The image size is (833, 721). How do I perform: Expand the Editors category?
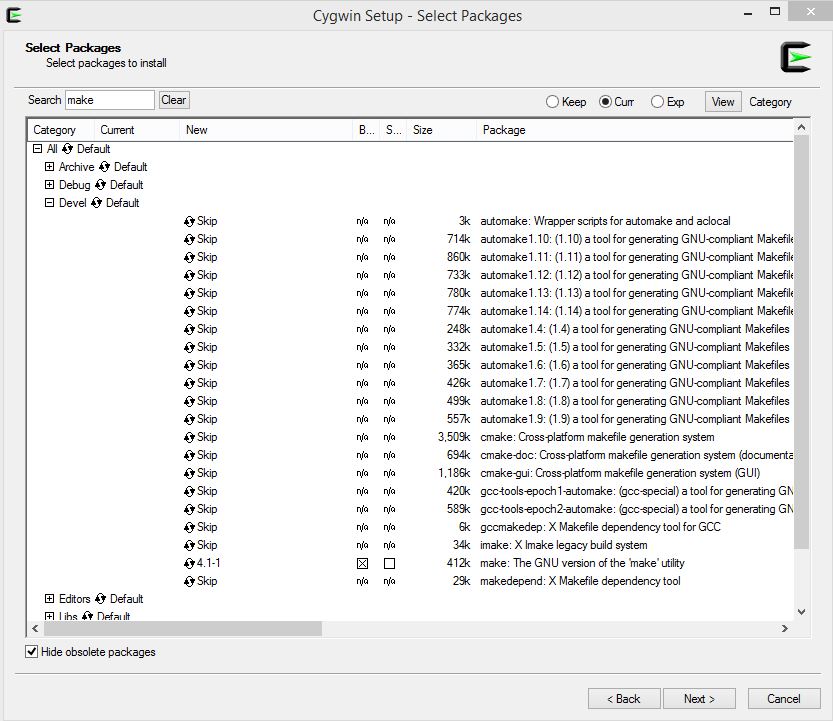point(47,599)
